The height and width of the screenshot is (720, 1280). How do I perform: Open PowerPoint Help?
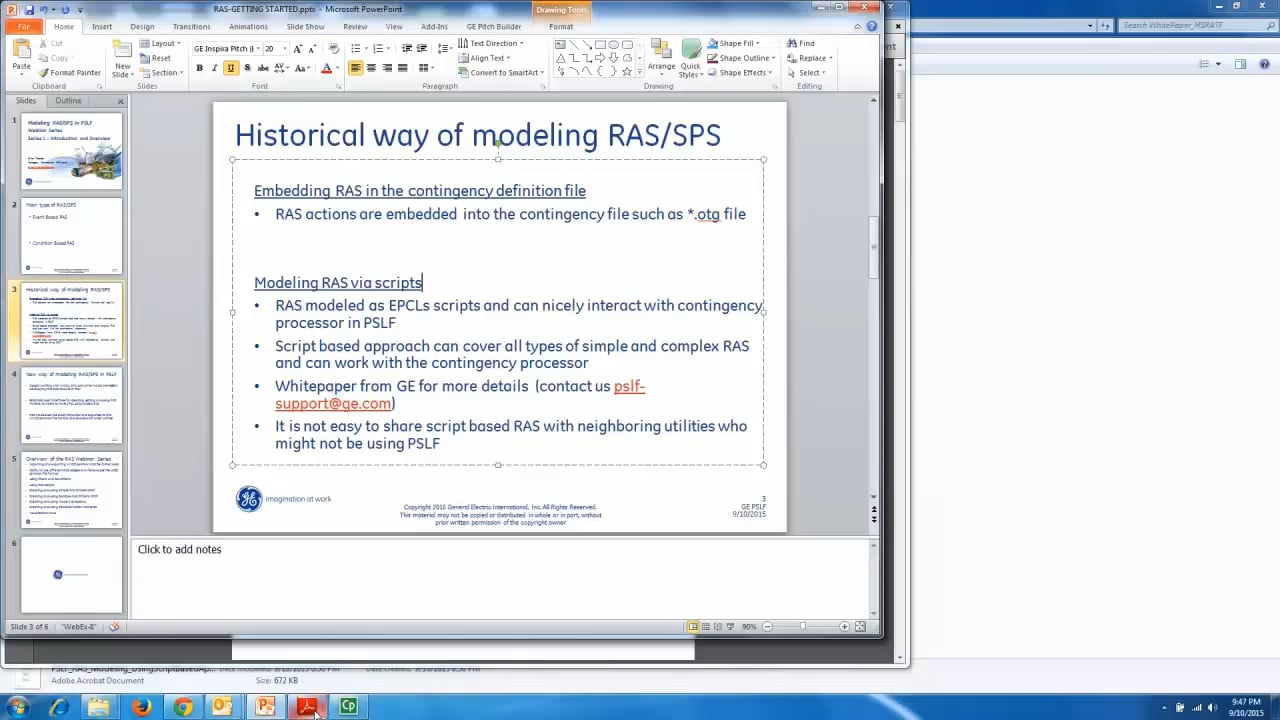coord(872,26)
